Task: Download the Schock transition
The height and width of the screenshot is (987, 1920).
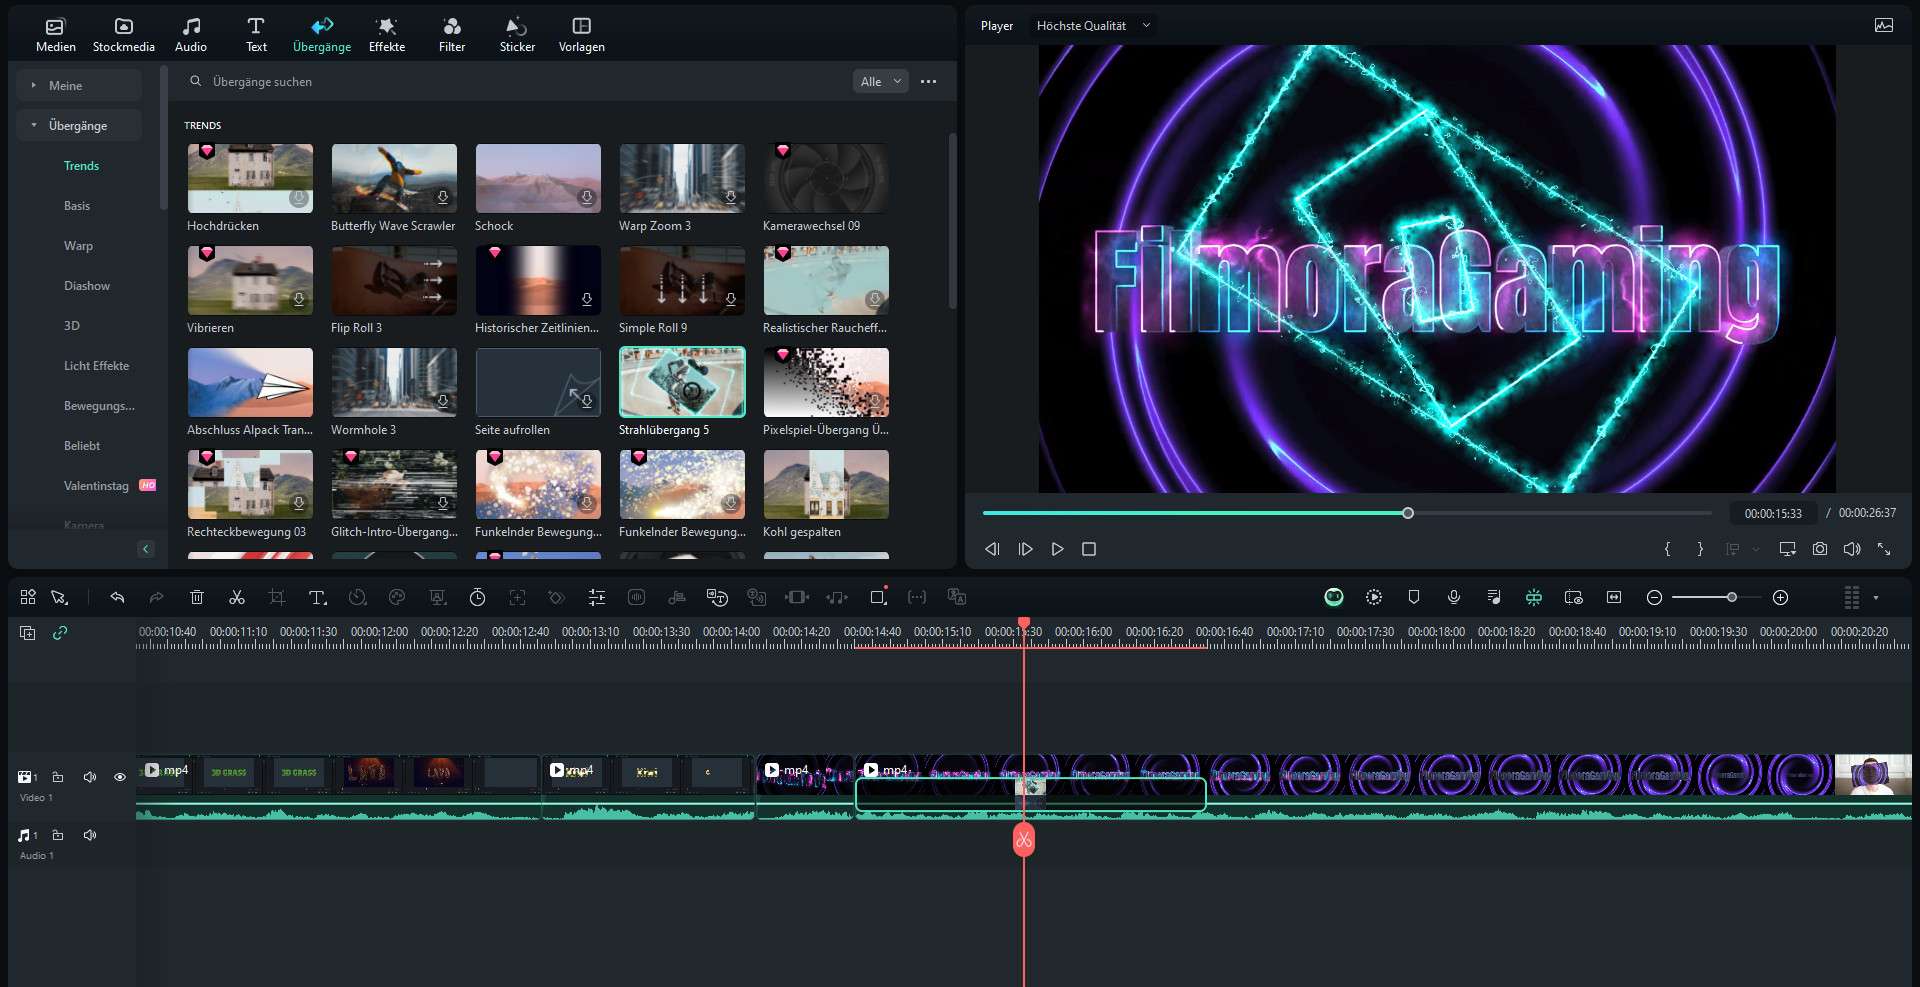Action: coord(587,198)
